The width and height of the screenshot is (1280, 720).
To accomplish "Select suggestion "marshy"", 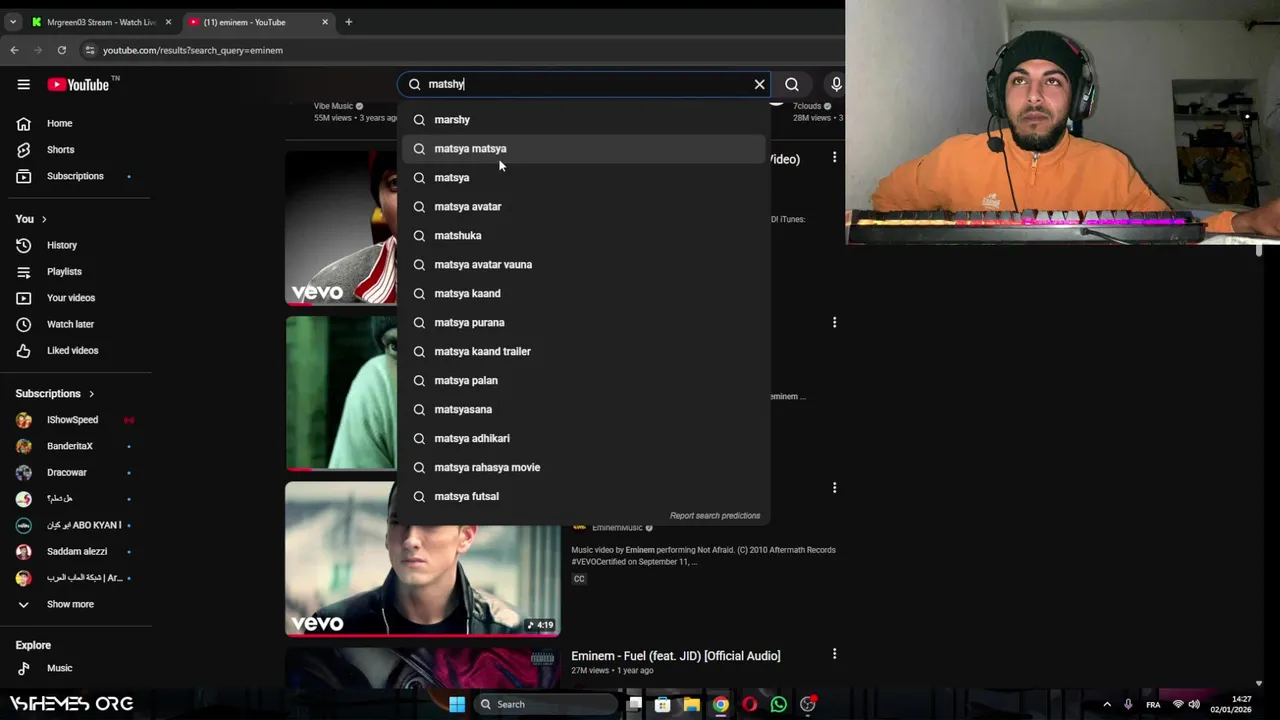I will (585, 120).
